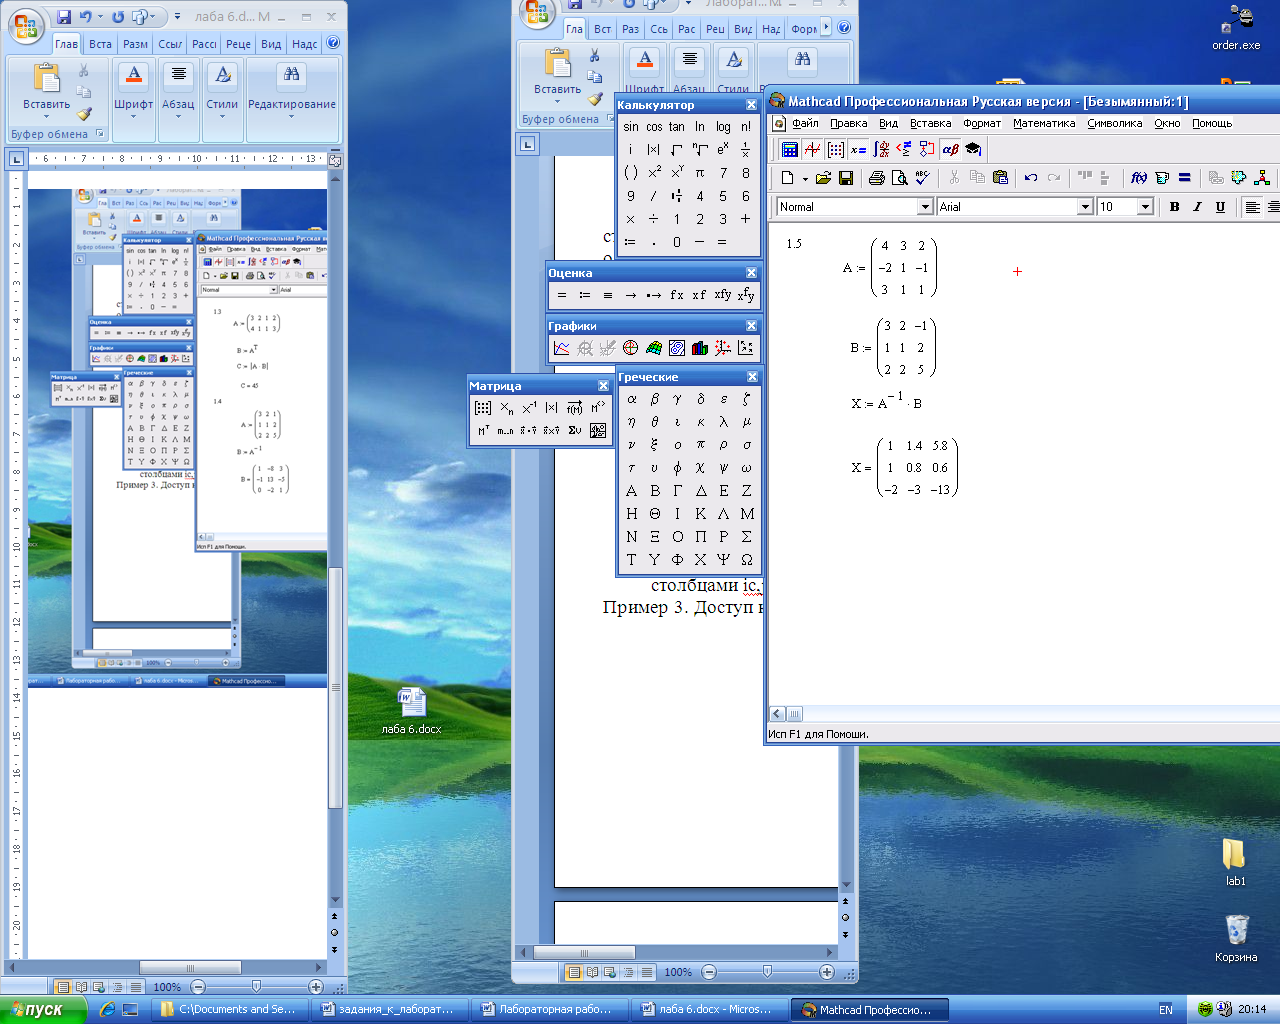Open the Programming palette button in Mathcad
This screenshot has height=1024, width=1280.
(927, 149)
